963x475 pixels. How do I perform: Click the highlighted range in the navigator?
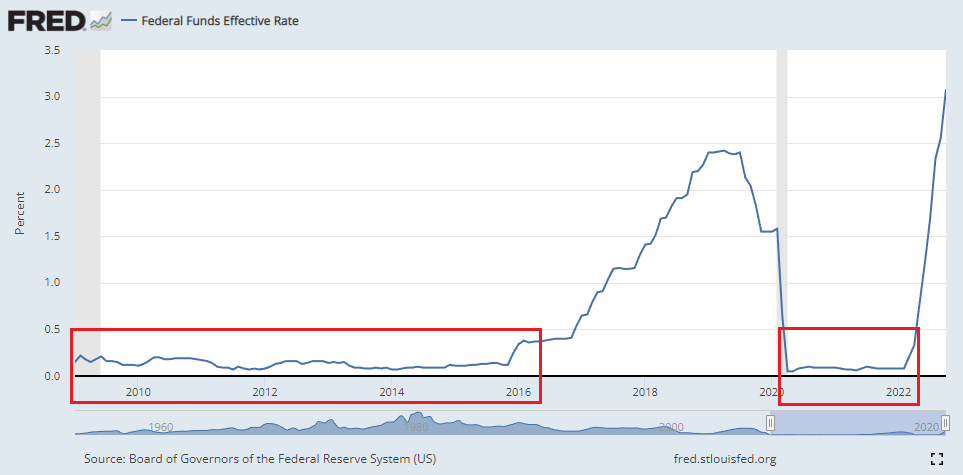click(858, 424)
